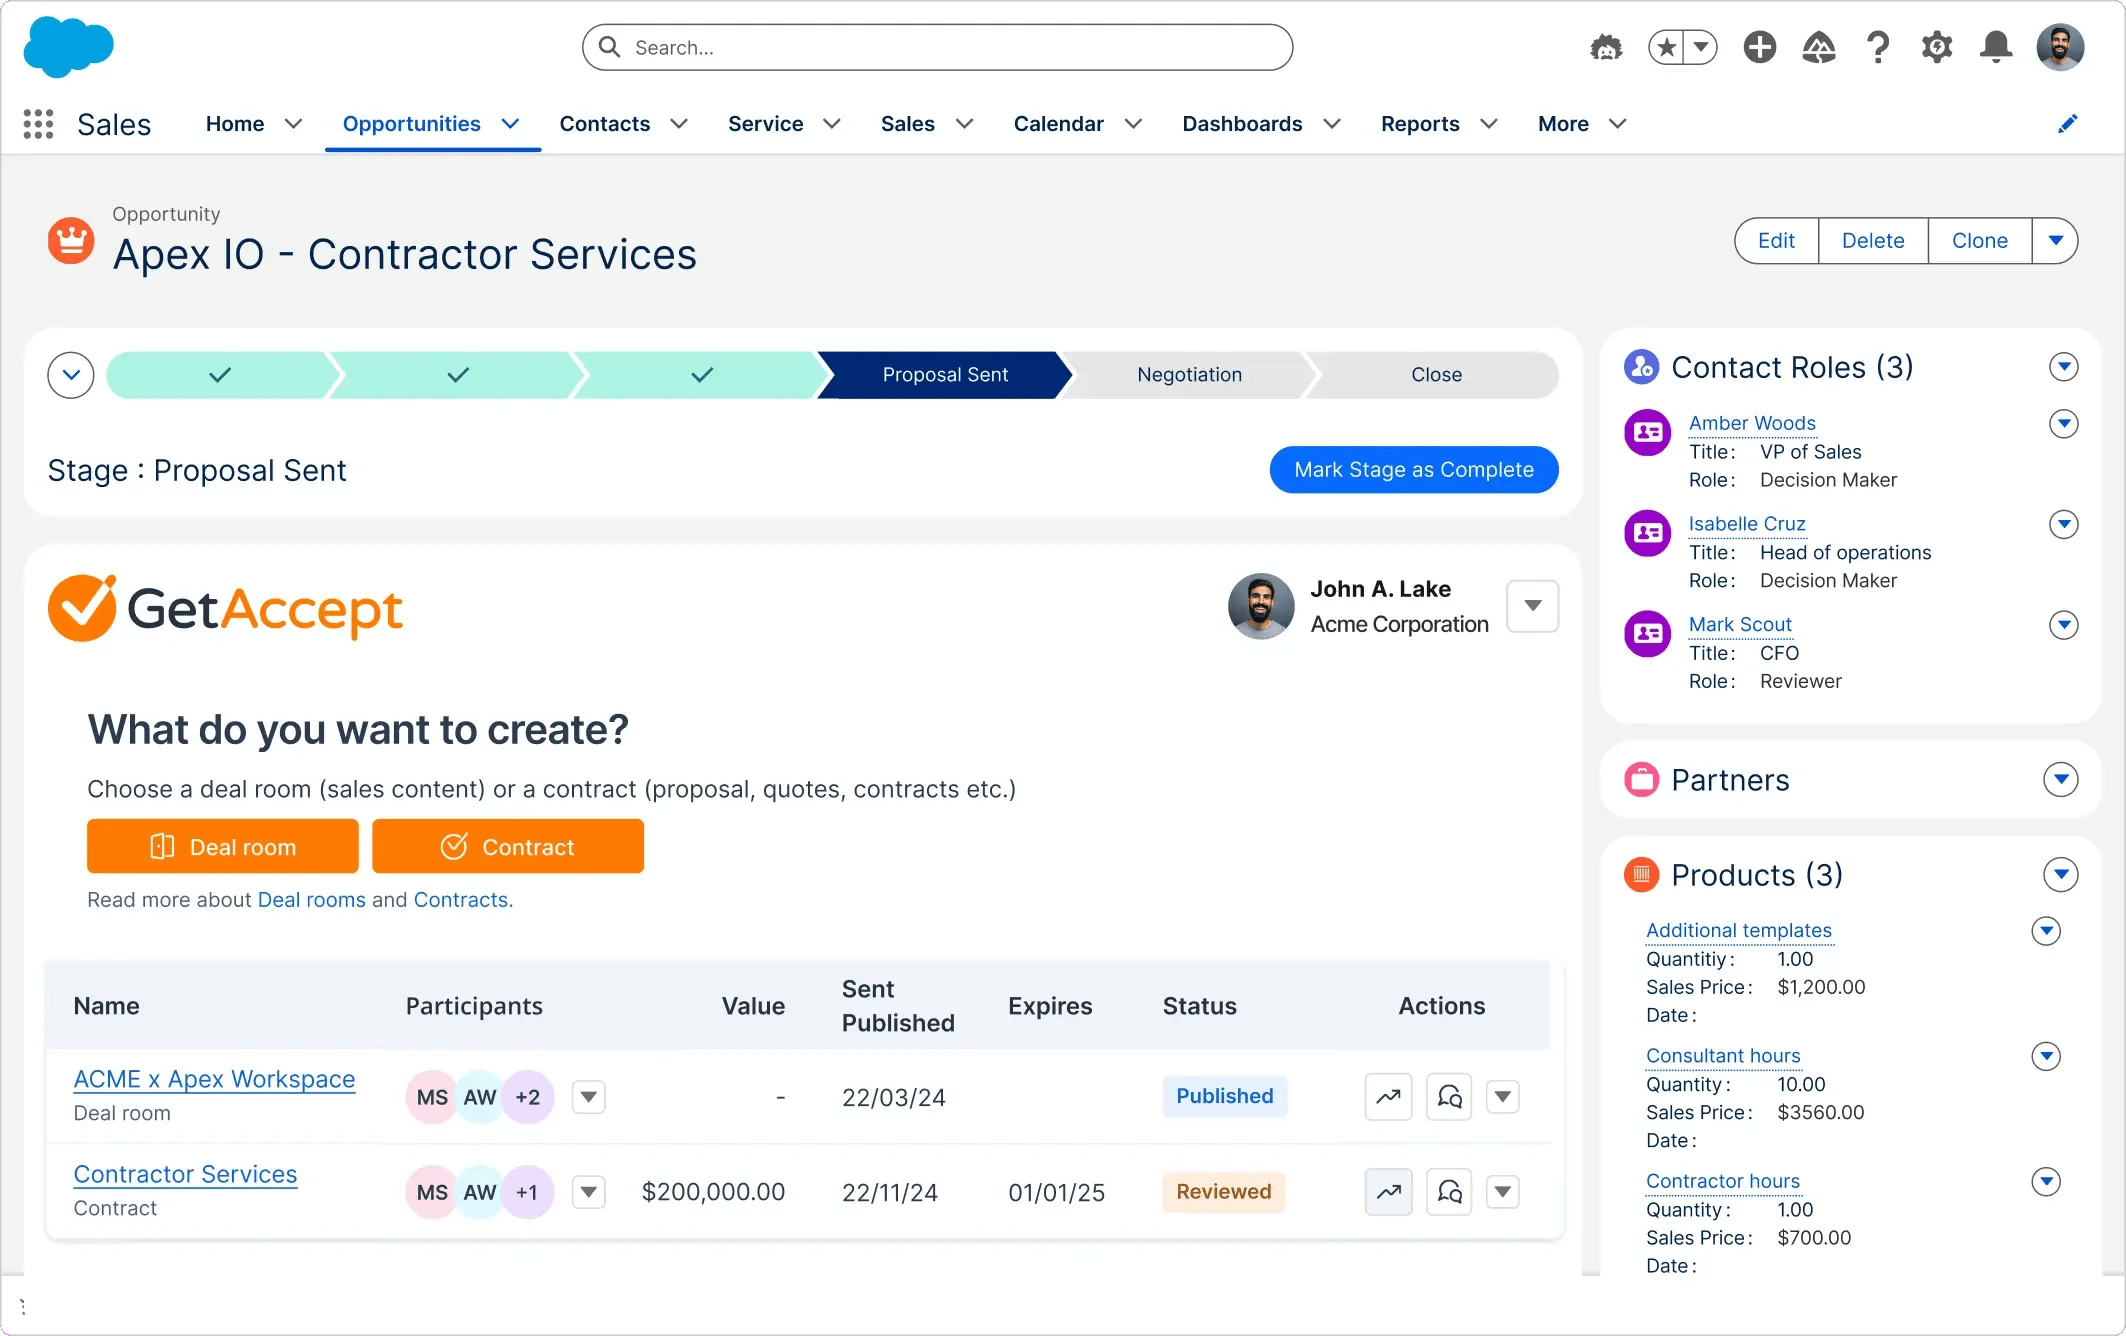
Task: Open the Reports tab
Action: 1420,124
